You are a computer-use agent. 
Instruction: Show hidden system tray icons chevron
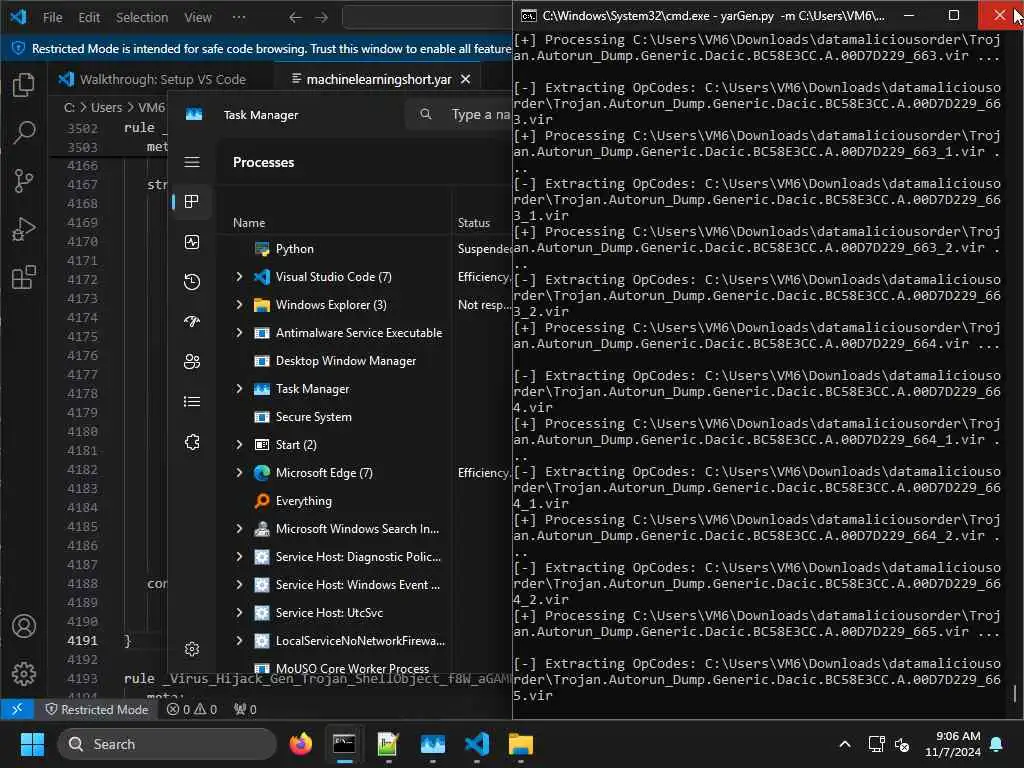[x=844, y=744]
